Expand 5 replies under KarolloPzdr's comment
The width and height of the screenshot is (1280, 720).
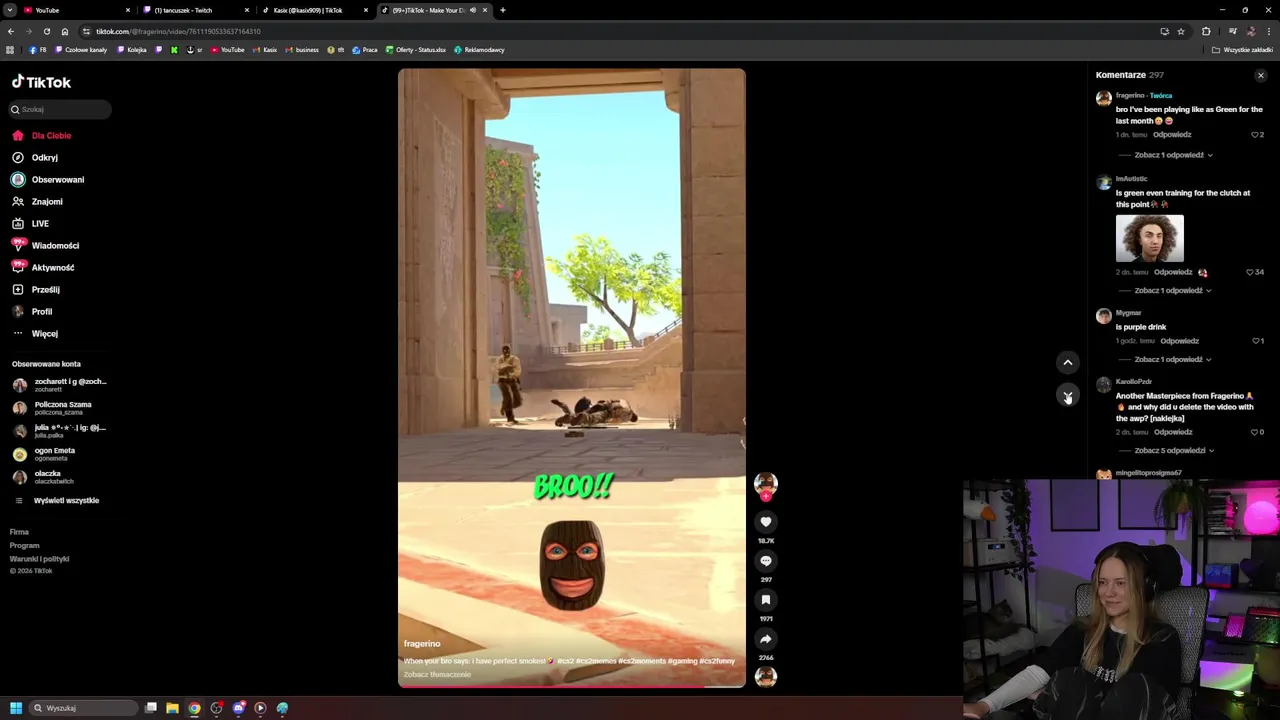pos(1173,451)
